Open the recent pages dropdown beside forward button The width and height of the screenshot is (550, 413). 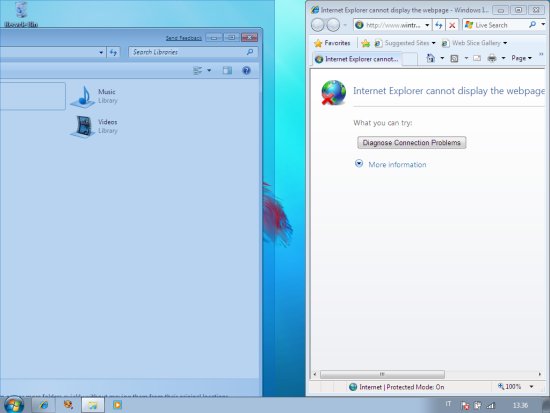(345, 25)
